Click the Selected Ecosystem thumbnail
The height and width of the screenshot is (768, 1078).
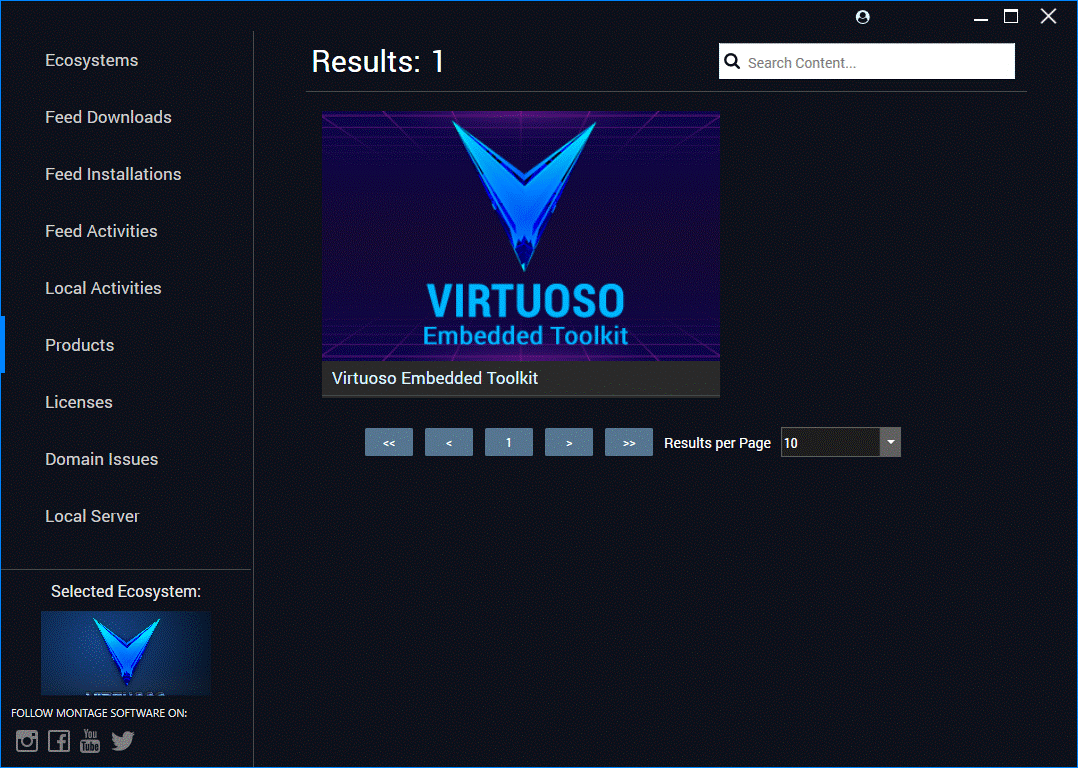click(125, 652)
